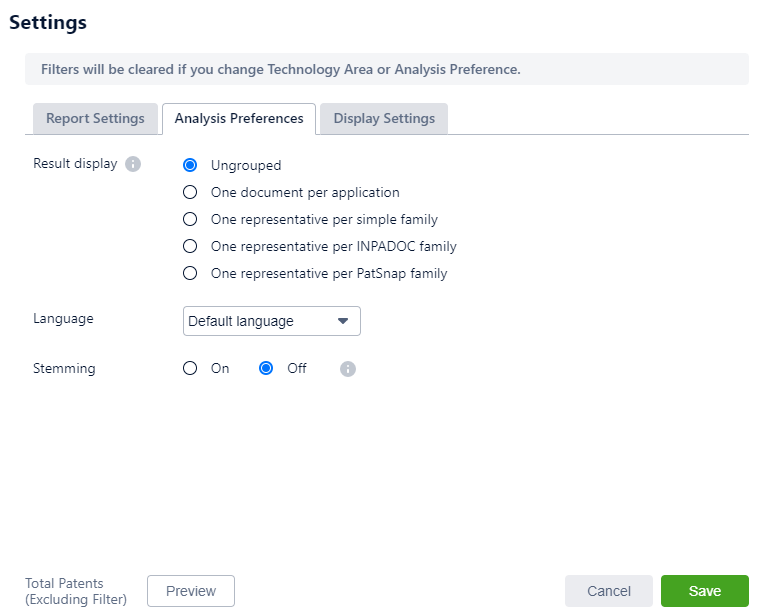Viewport: 769px width, 613px height.
Task: Turn Stemming On
Action: pyautogui.click(x=190, y=368)
